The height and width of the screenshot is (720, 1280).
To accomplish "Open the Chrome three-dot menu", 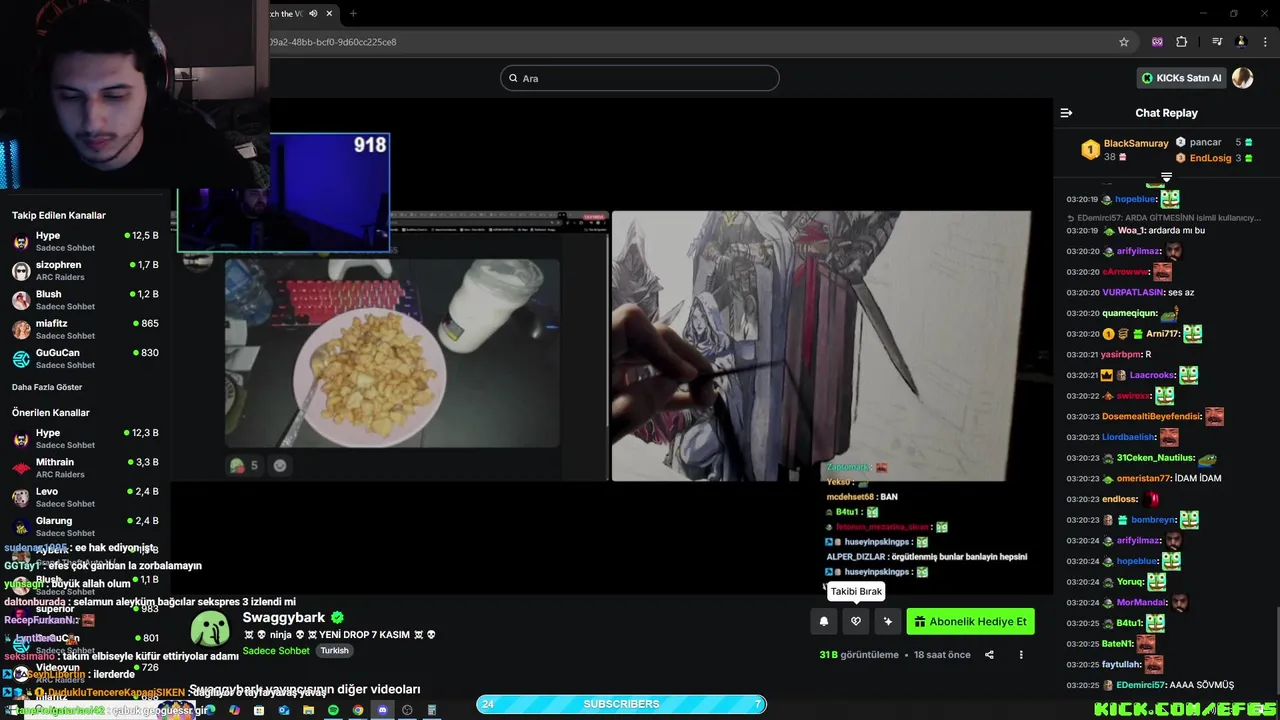I will [1266, 42].
